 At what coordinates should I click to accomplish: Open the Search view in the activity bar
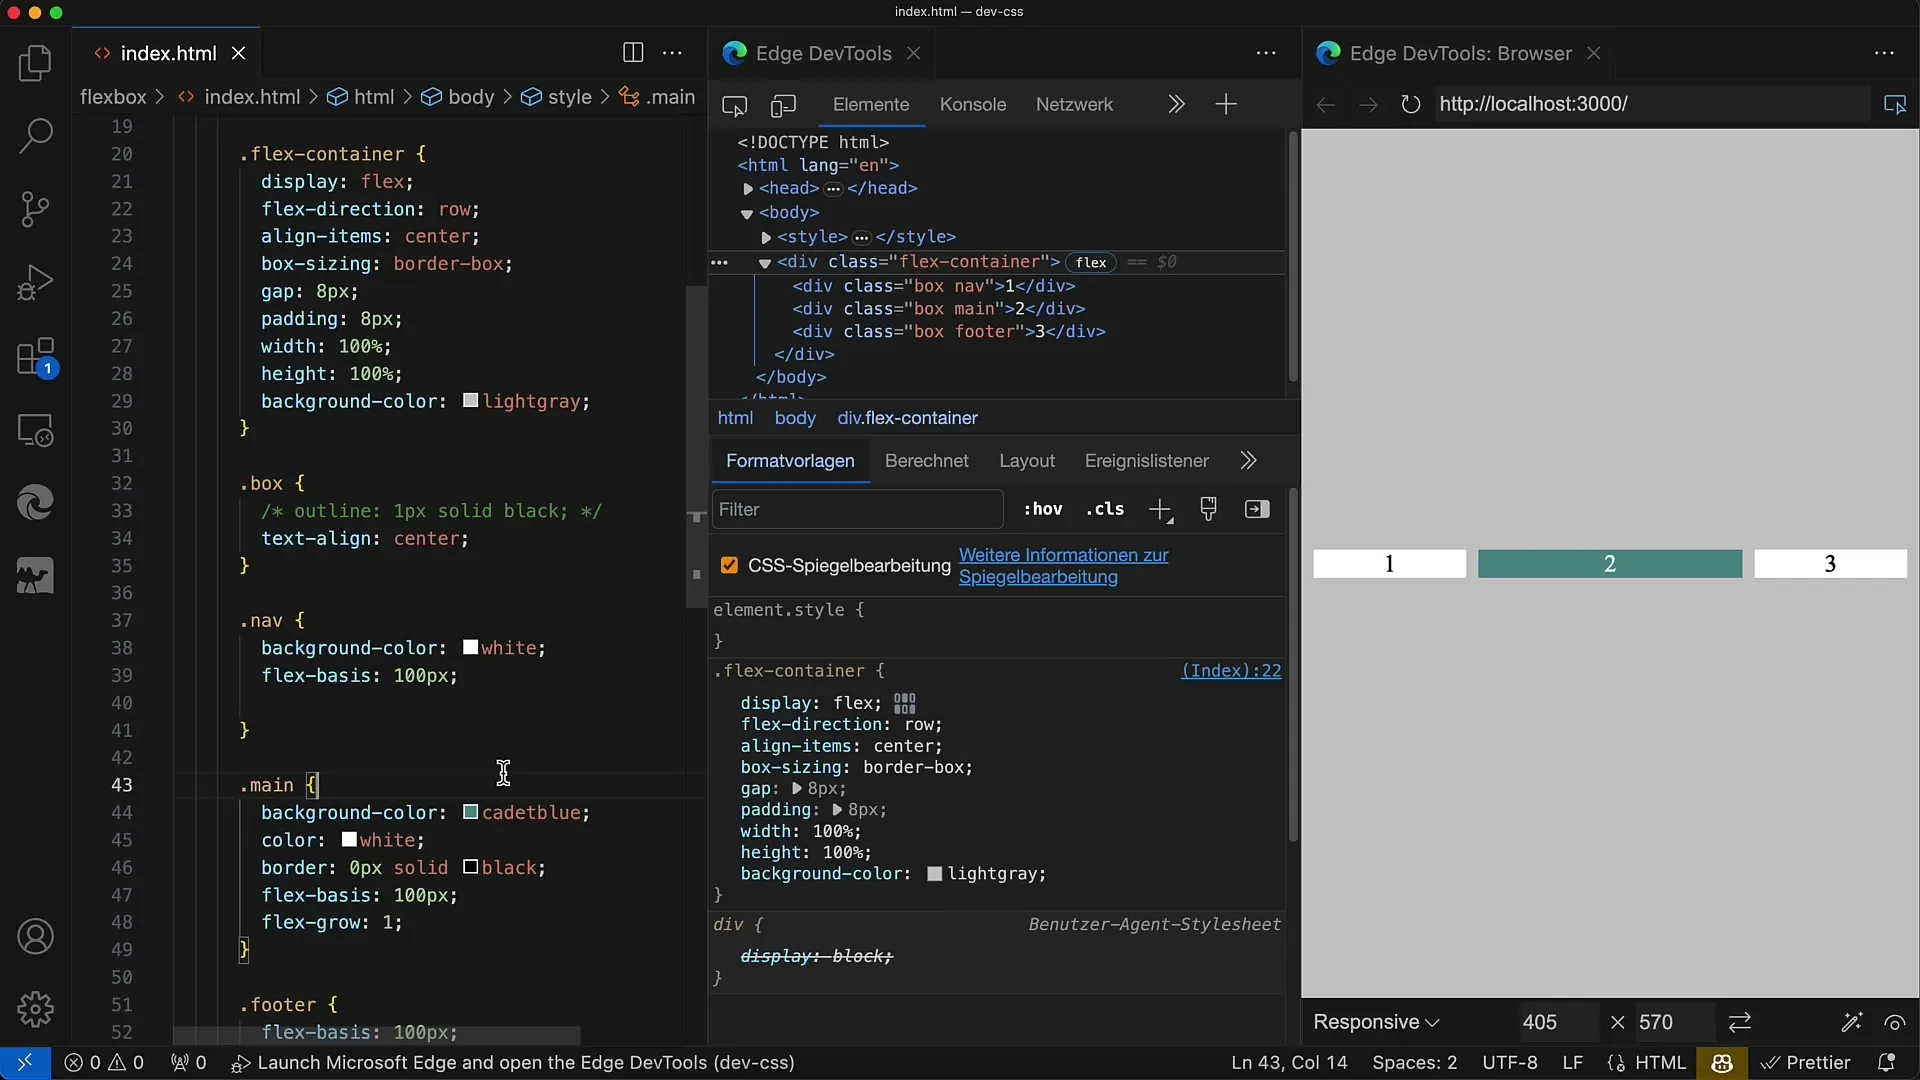point(35,136)
